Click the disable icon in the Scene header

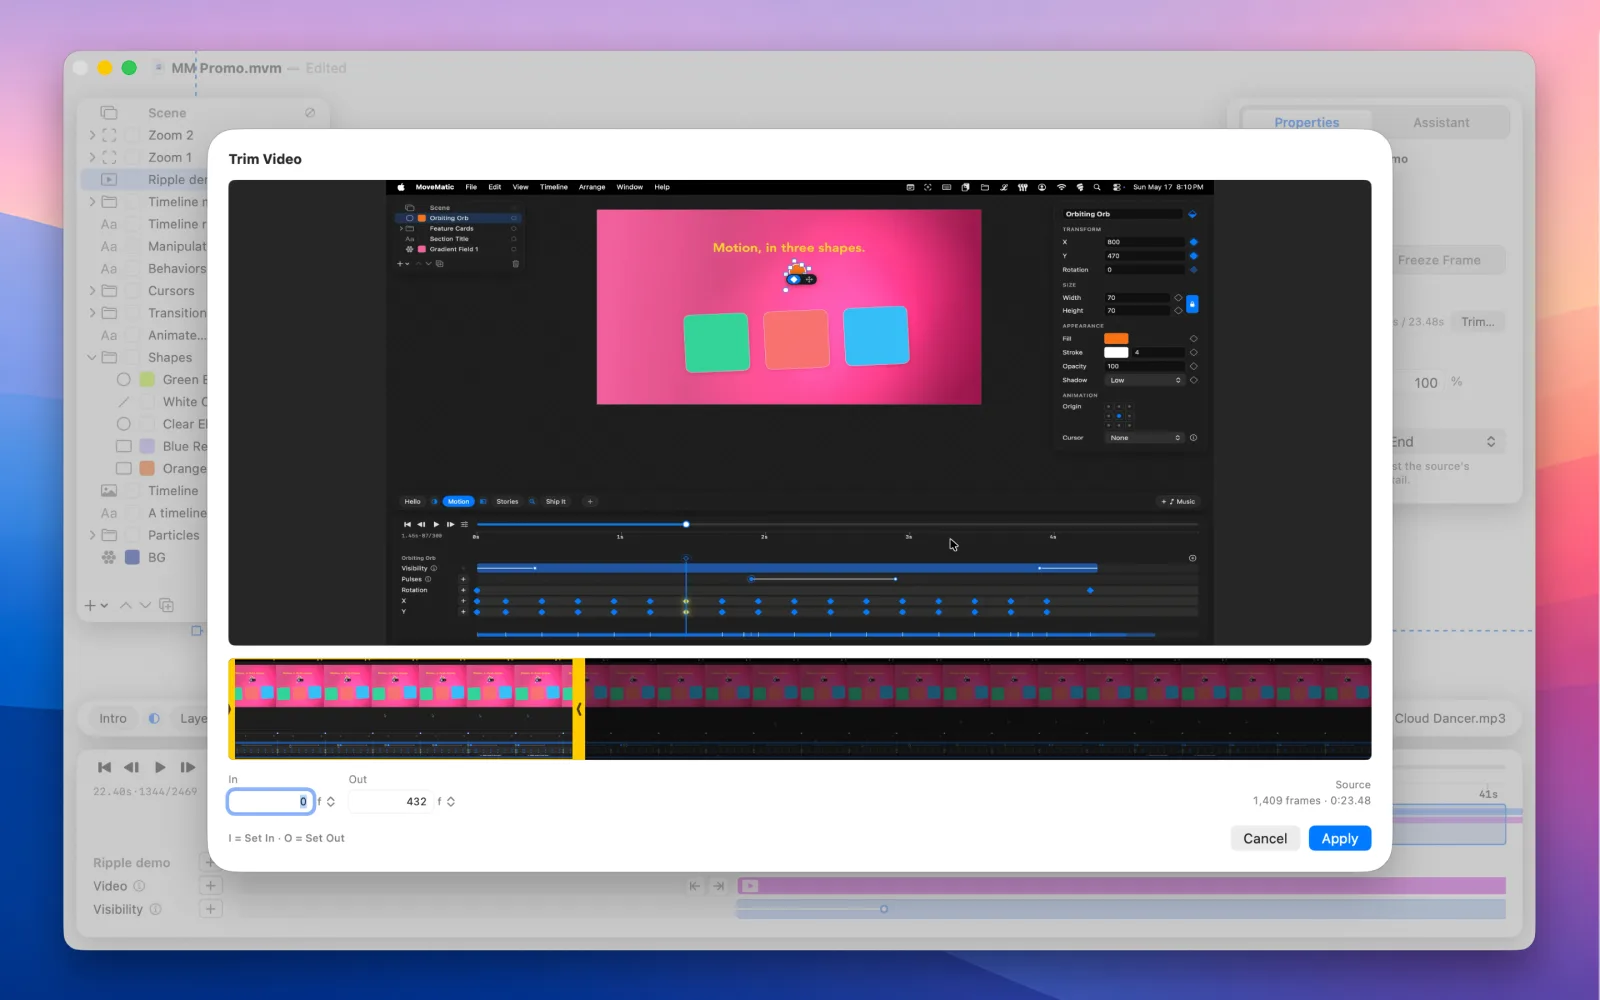[310, 113]
